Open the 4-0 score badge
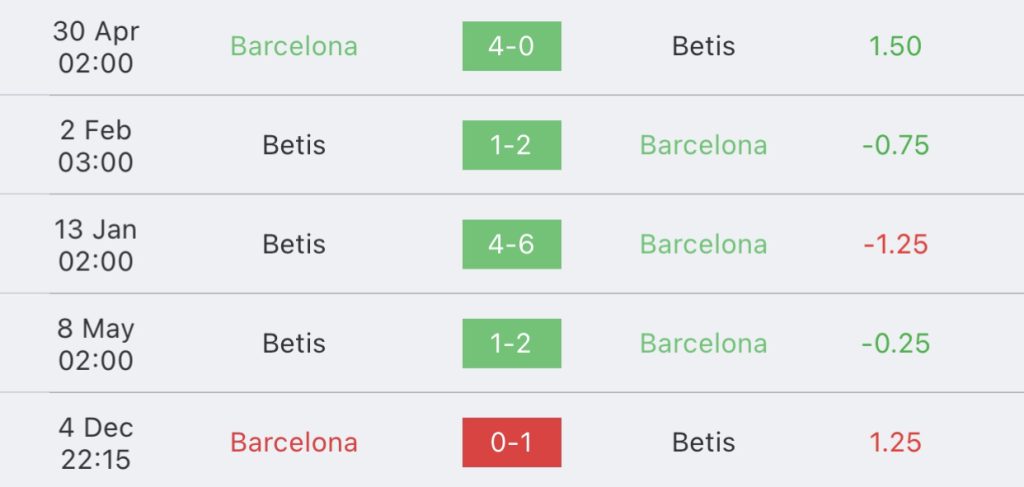Image resolution: width=1024 pixels, height=487 pixels. 511,46
